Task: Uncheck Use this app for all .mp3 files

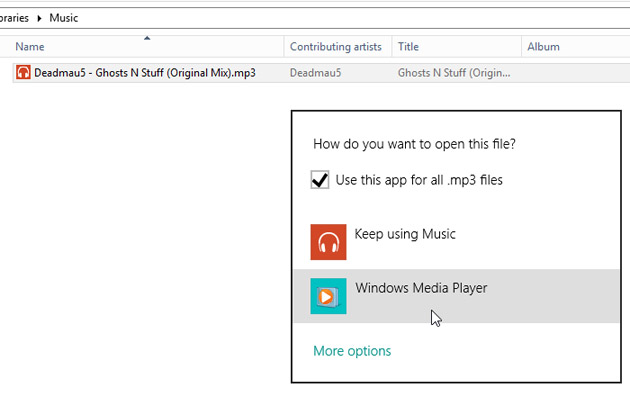Action: point(320,180)
